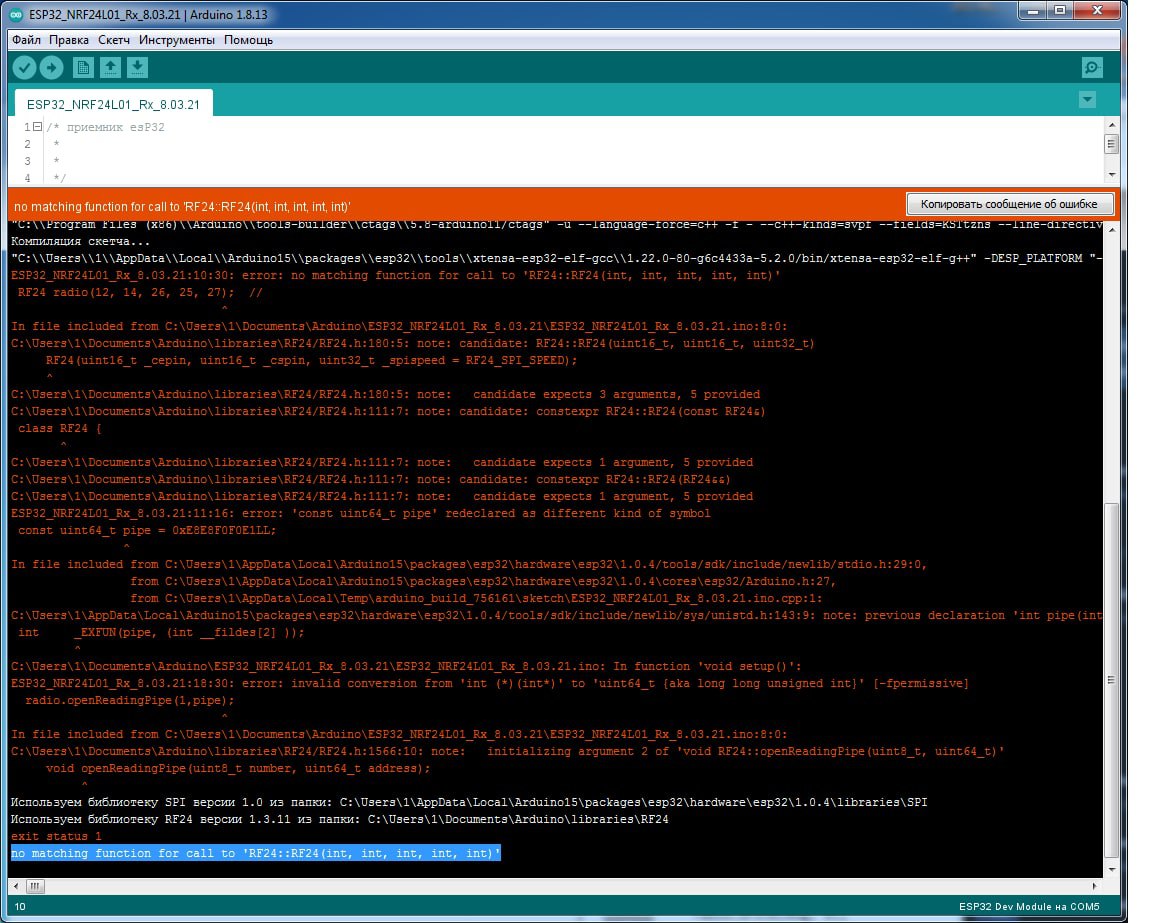Click the Upload arrow icon
Image resolution: width=1152 pixels, height=923 pixels.
point(51,68)
